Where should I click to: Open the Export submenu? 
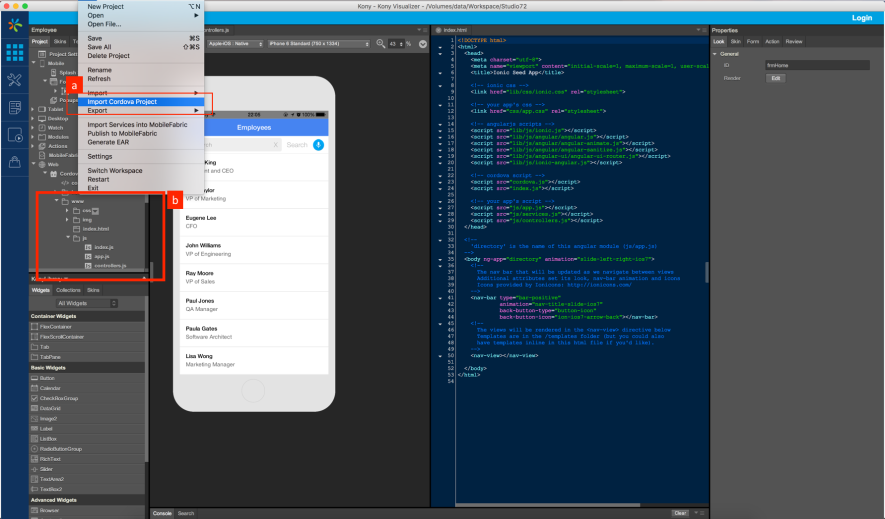[x=141, y=111]
